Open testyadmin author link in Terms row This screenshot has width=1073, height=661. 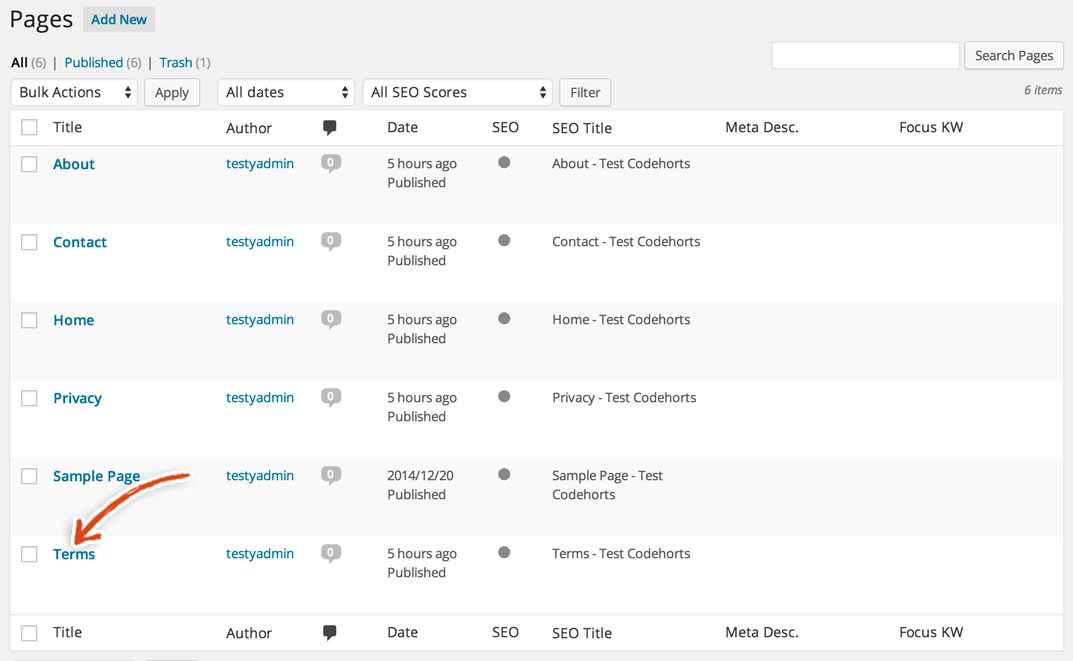point(260,554)
